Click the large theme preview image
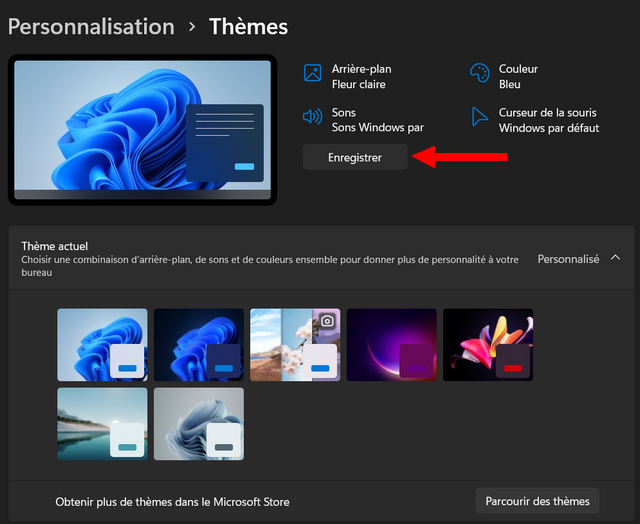This screenshot has height=524, width=640. click(x=142, y=130)
